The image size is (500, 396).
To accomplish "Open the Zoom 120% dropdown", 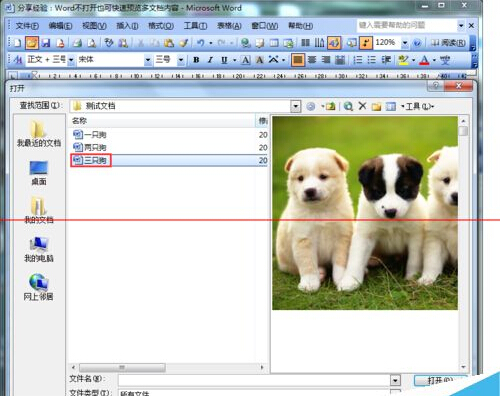I will click(x=405, y=43).
